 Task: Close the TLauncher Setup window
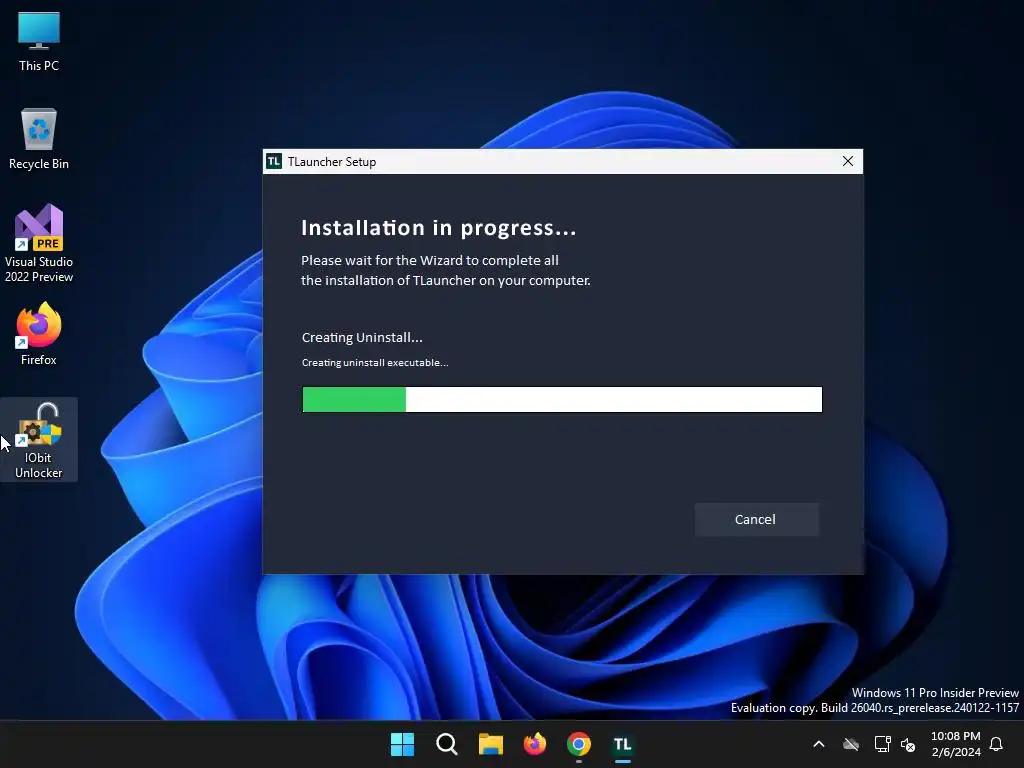847,161
